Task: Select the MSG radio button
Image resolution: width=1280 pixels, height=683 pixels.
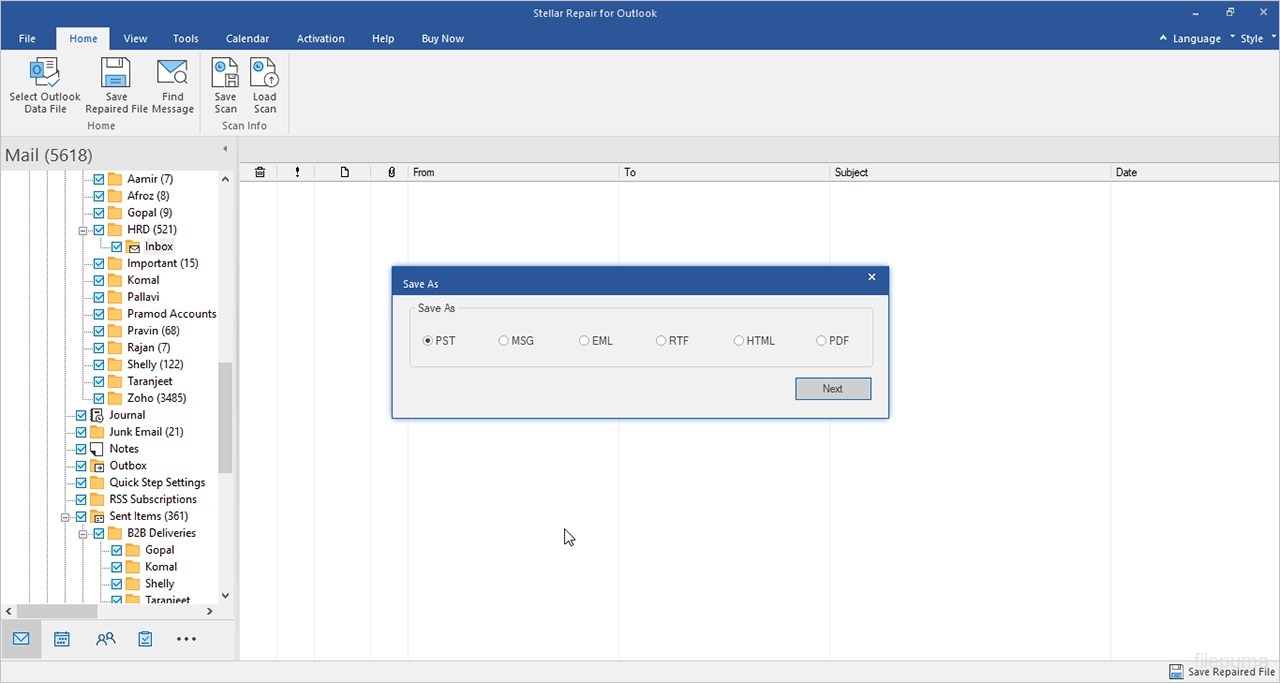Action: (504, 341)
